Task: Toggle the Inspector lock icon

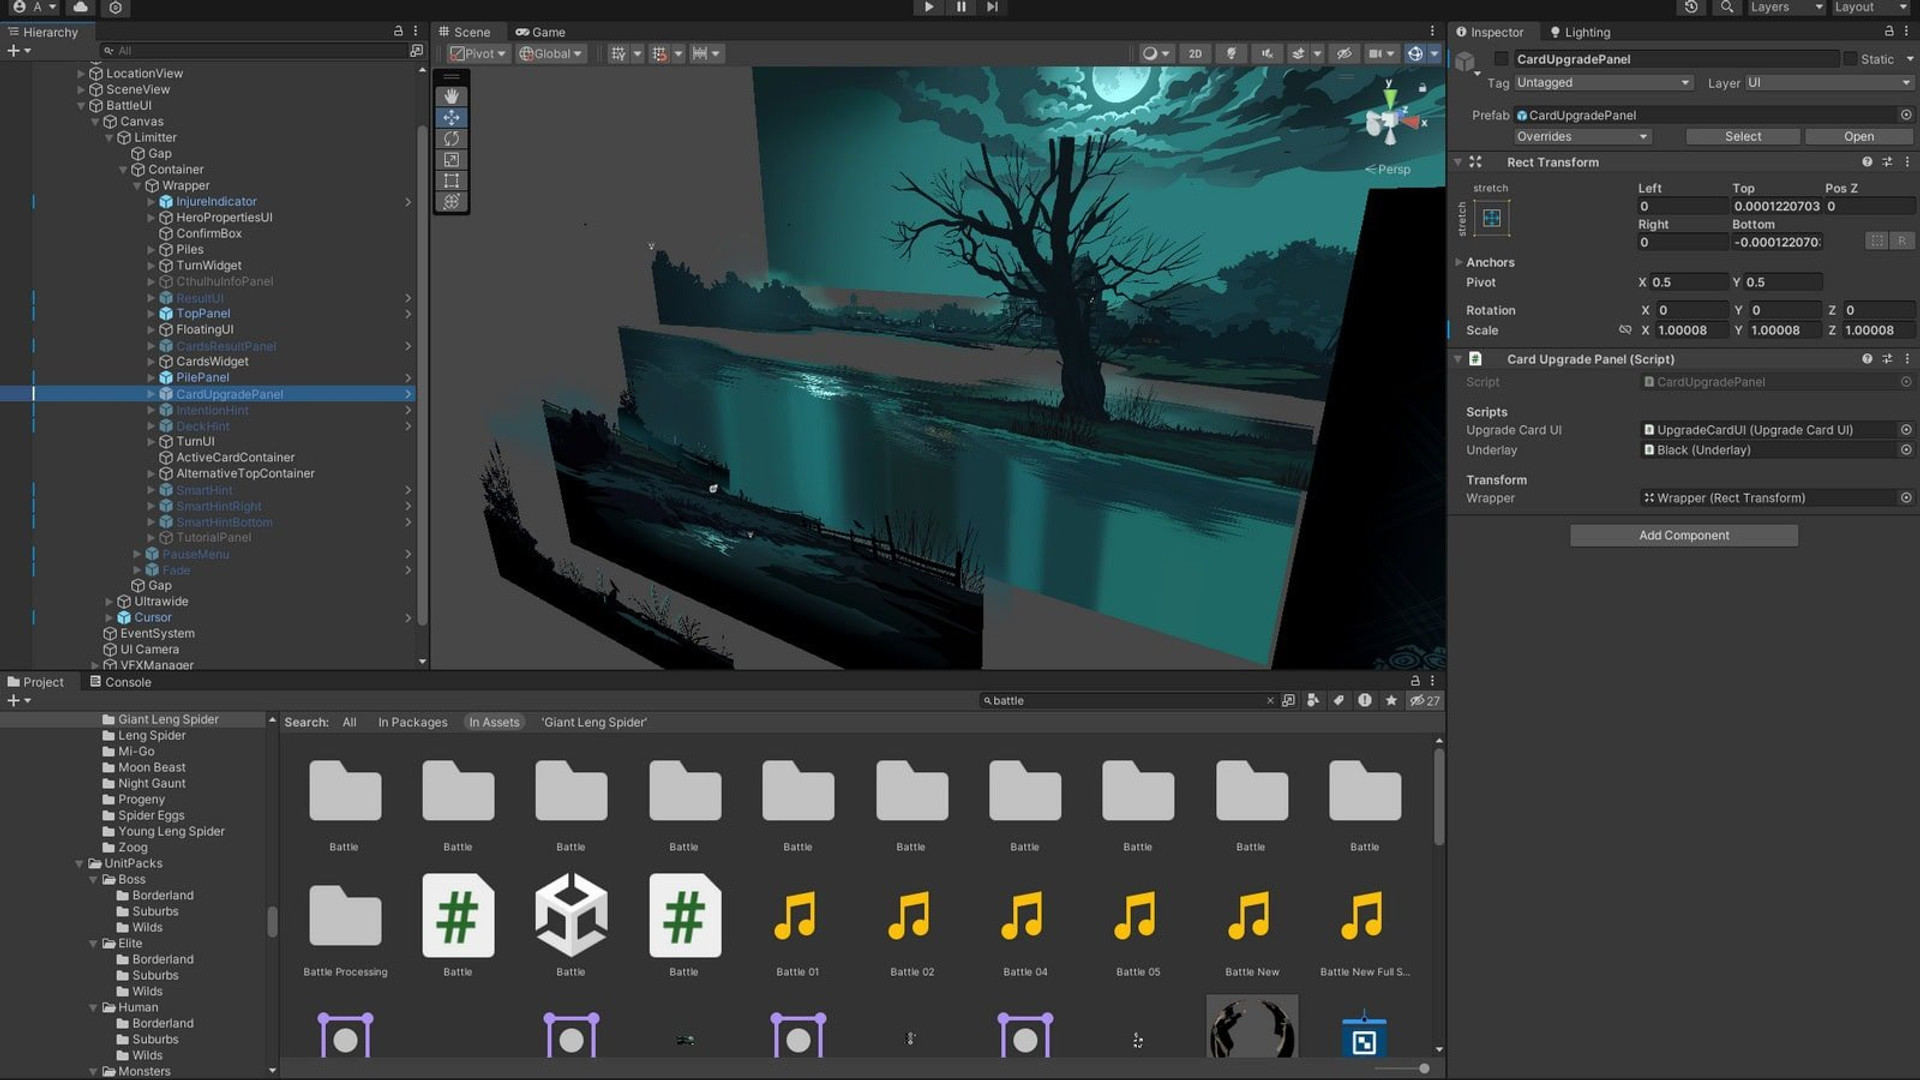Action: [1889, 32]
